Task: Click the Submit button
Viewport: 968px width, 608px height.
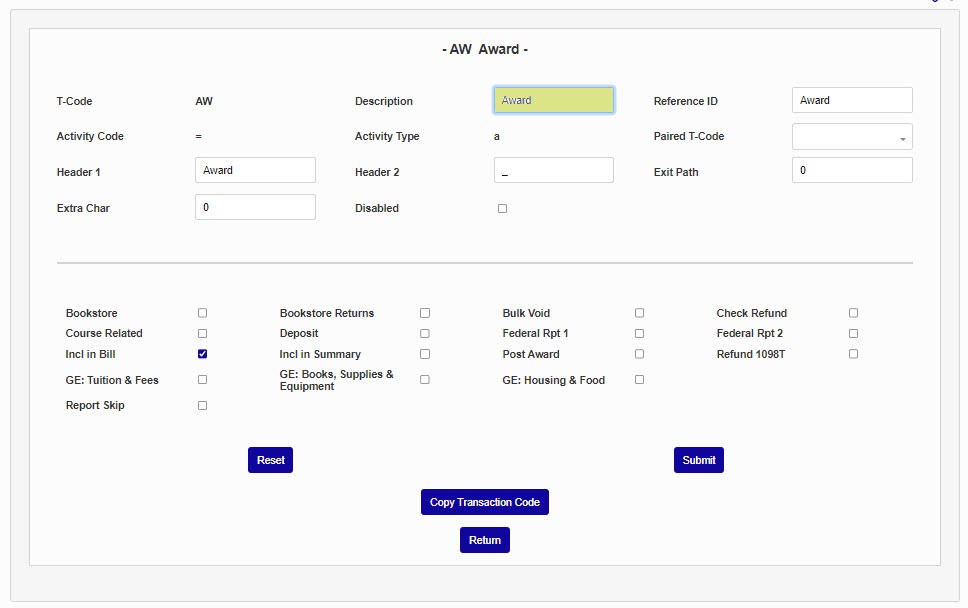Action: (x=699, y=460)
